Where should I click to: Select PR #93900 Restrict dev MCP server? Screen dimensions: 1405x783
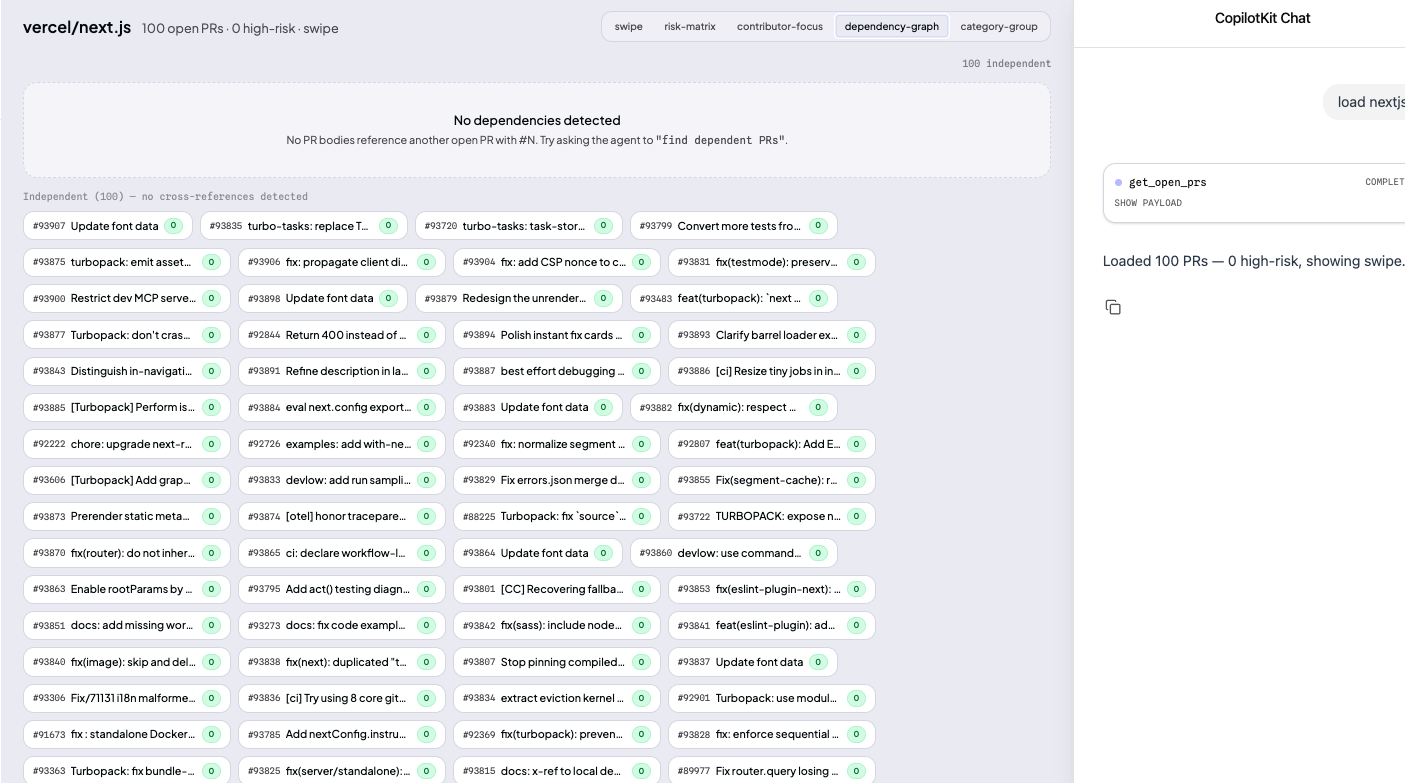(x=127, y=298)
